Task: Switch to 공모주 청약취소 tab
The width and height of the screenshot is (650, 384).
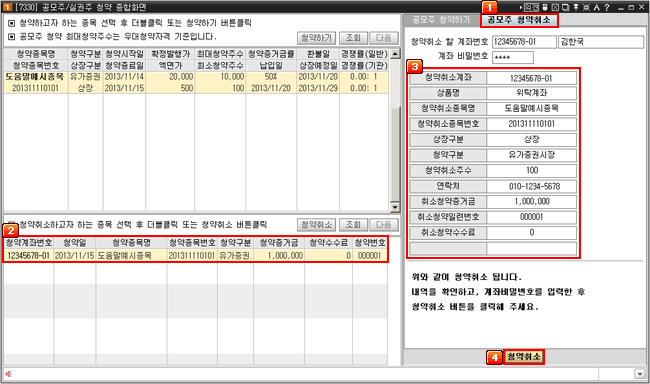Action: click(x=519, y=20)
